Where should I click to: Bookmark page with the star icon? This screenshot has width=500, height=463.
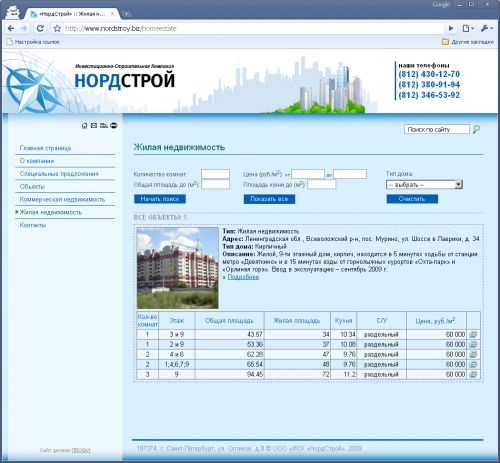point(57,28)
